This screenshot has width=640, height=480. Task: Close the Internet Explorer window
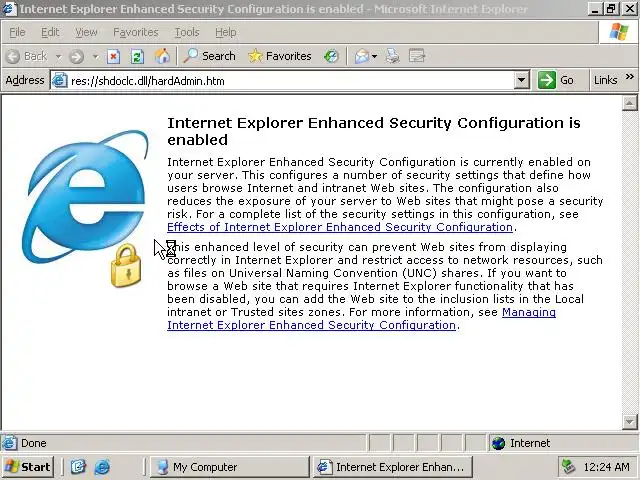click(x=630, y=9)
